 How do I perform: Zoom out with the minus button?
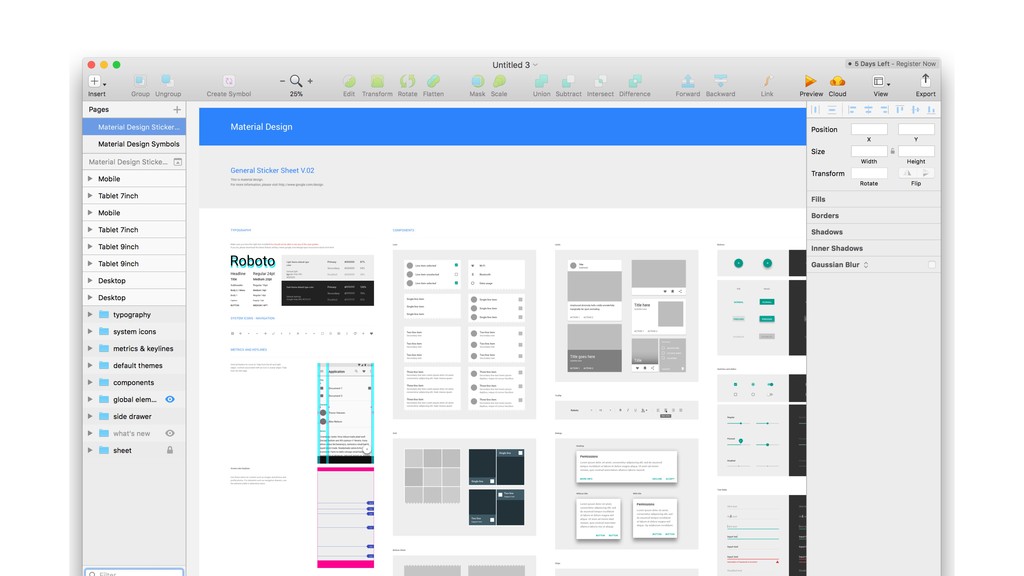[x=282, y=81]
